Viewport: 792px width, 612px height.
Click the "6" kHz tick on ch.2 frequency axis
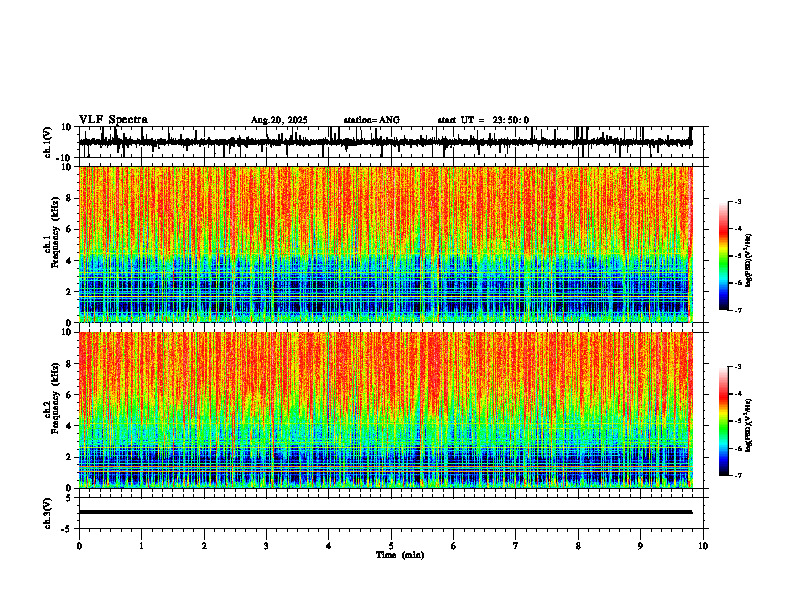69,395
